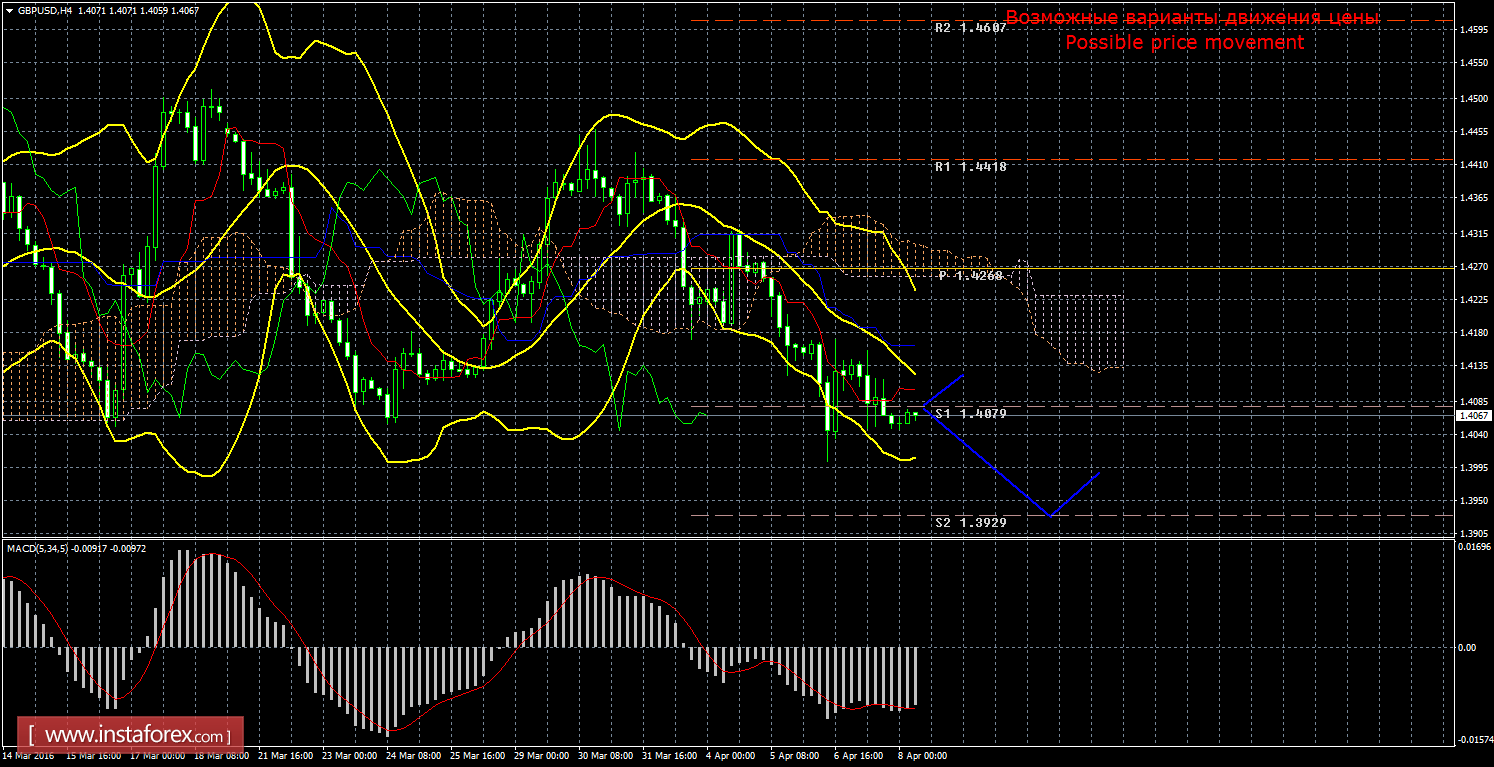Click the MACD 0.00 zero level value
This screenshot has width=1494, height=767.
pos(1466,648)
